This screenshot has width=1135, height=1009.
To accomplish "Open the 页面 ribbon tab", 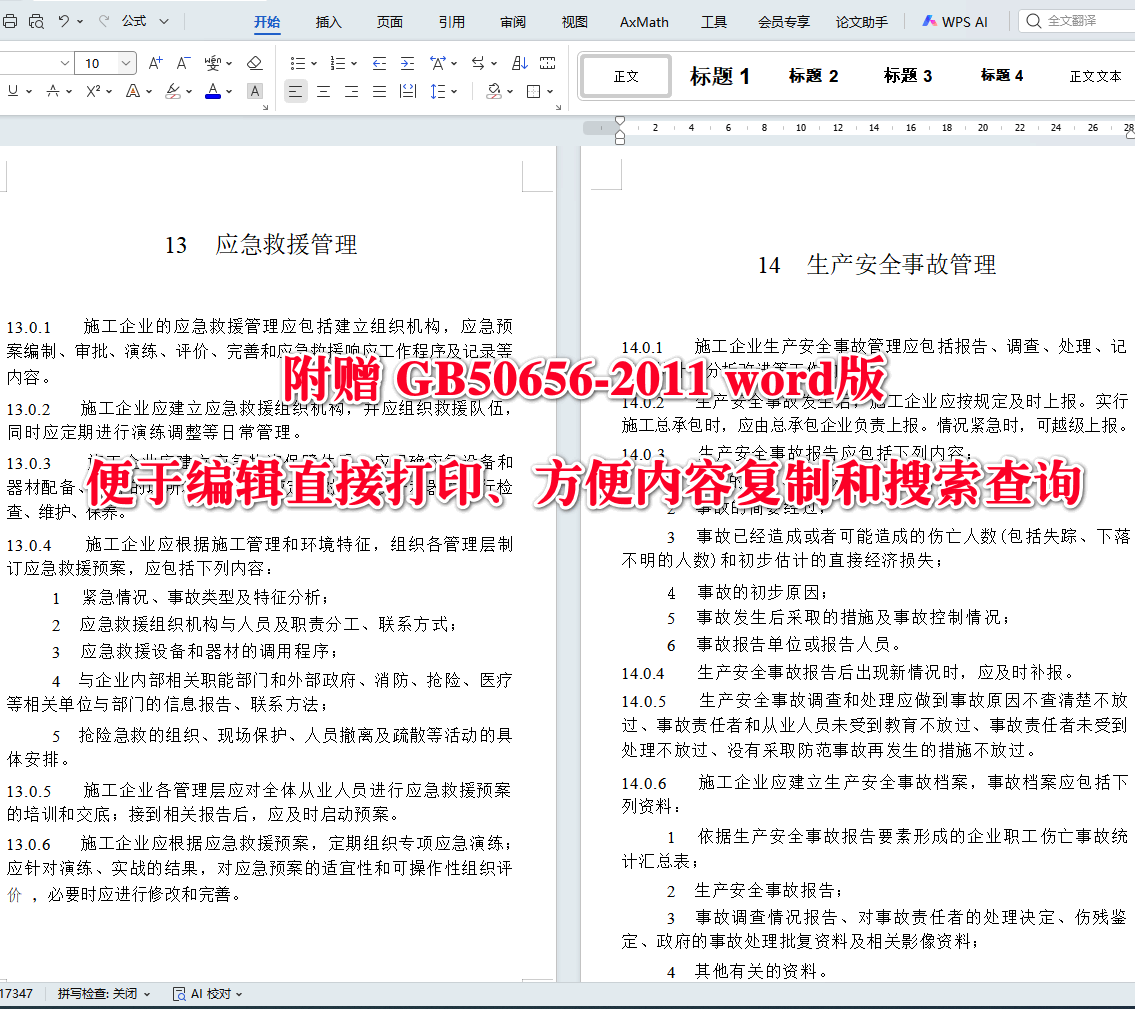I will [389, 22].
